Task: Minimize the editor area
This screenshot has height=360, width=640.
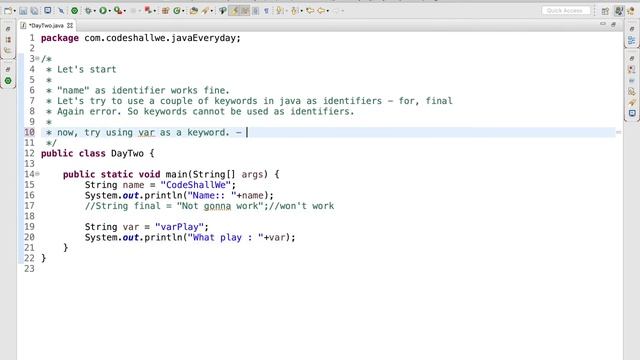Action: [603, 24]
